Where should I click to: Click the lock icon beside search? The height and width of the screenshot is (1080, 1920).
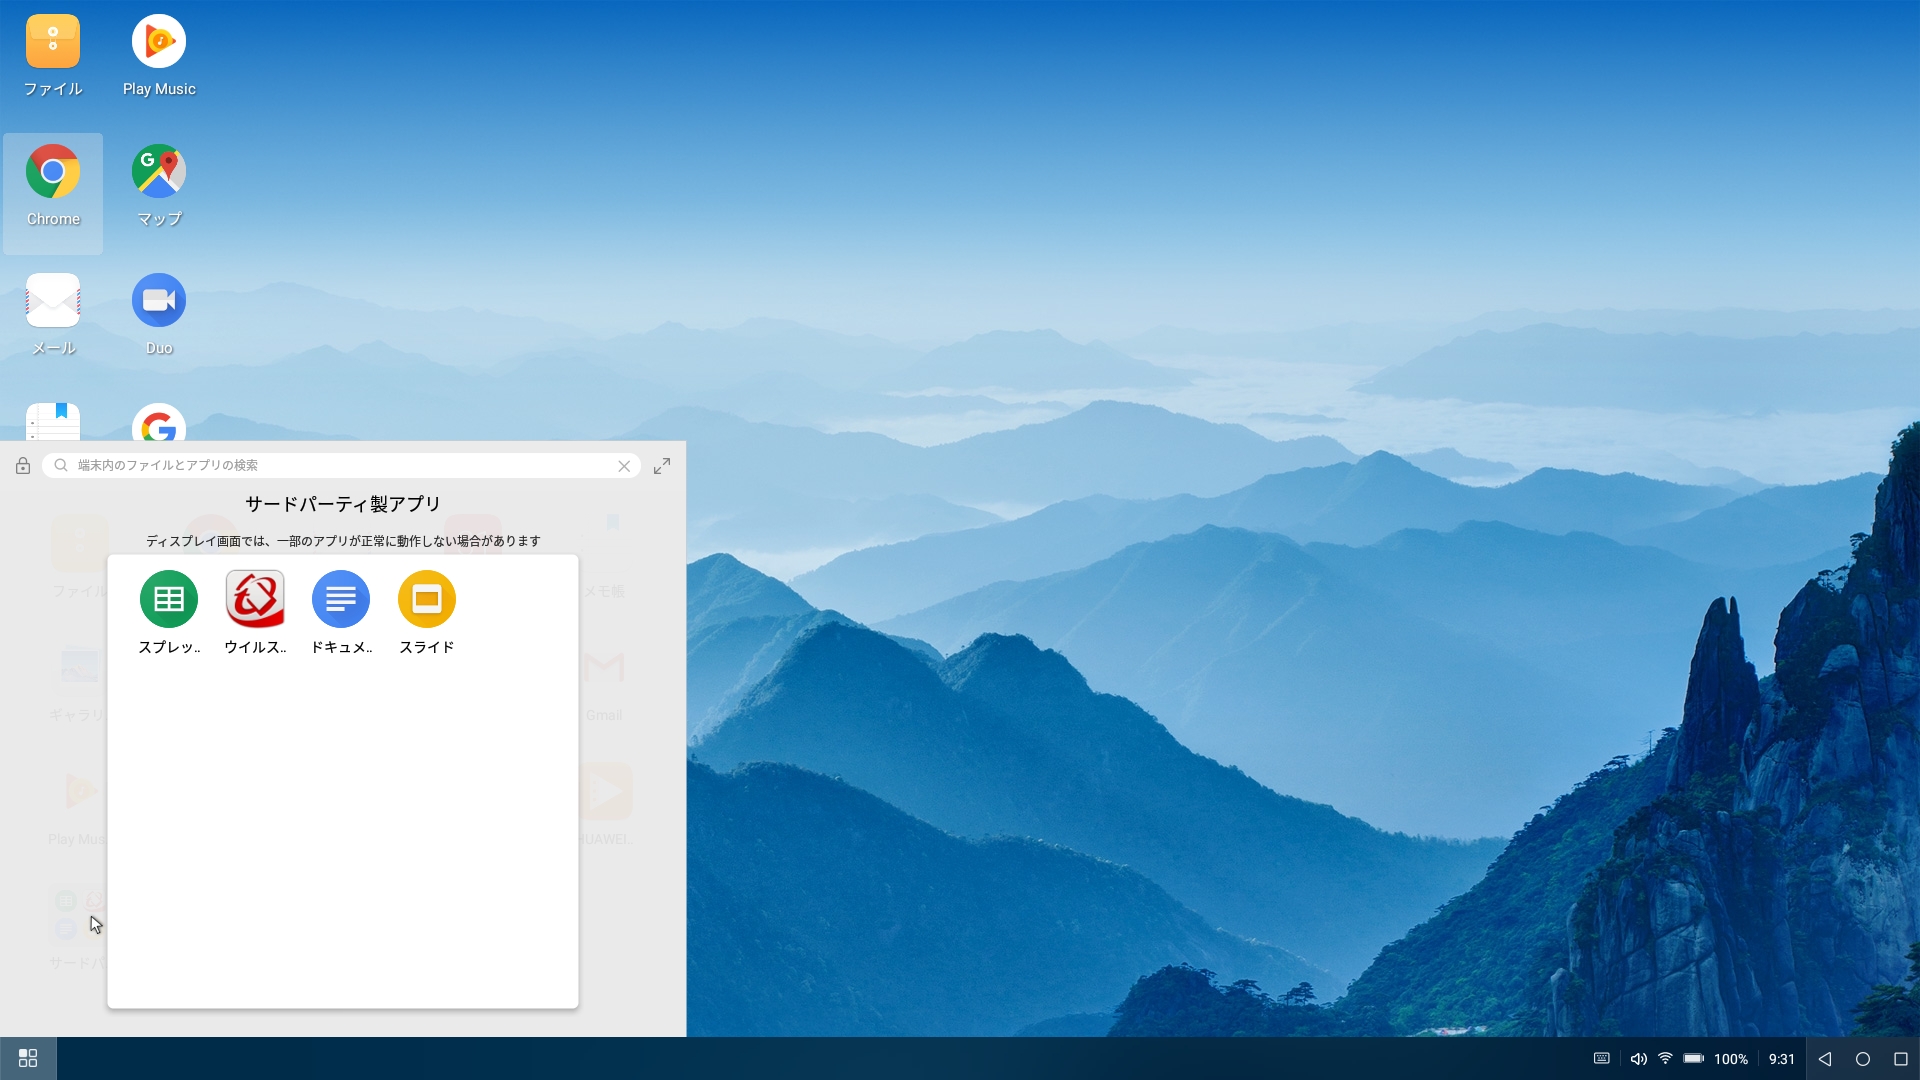23,466
